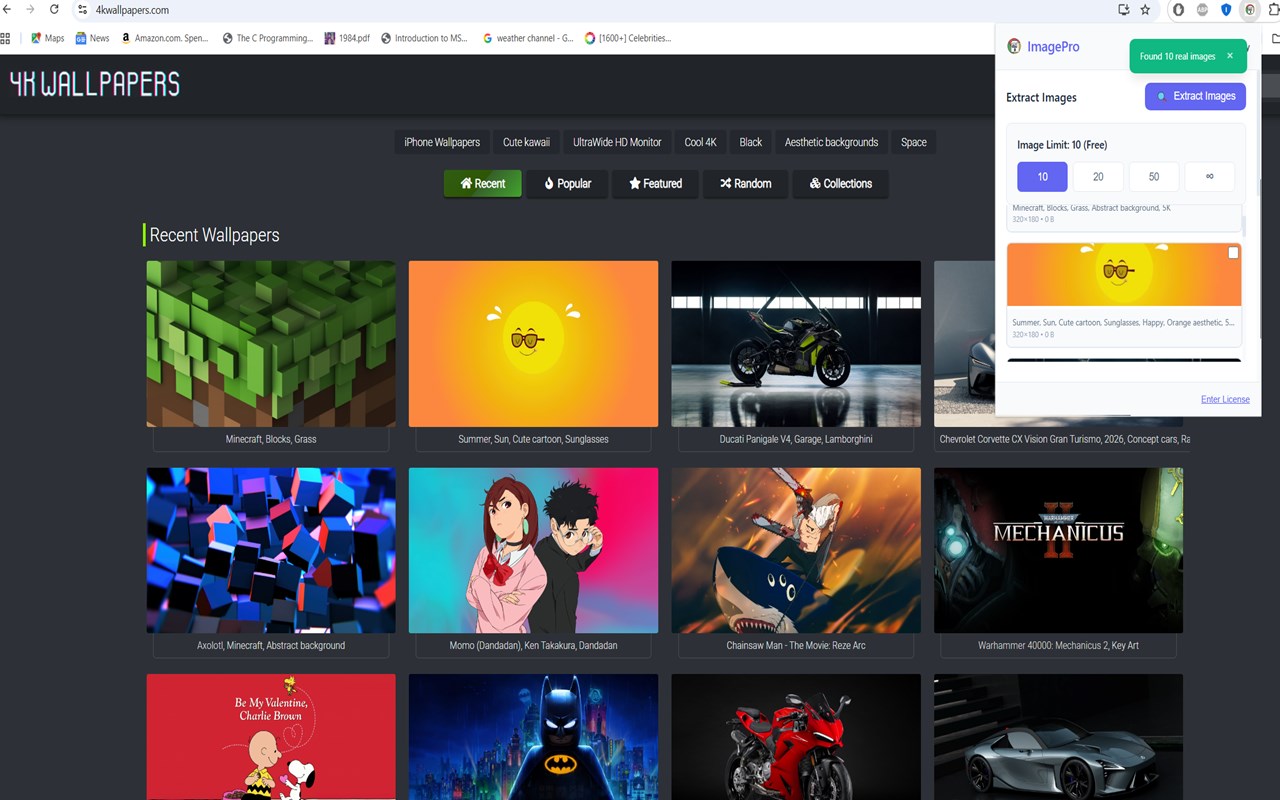Click the purple Extract Images button
1280x800 pixels.
[1195, 96]
